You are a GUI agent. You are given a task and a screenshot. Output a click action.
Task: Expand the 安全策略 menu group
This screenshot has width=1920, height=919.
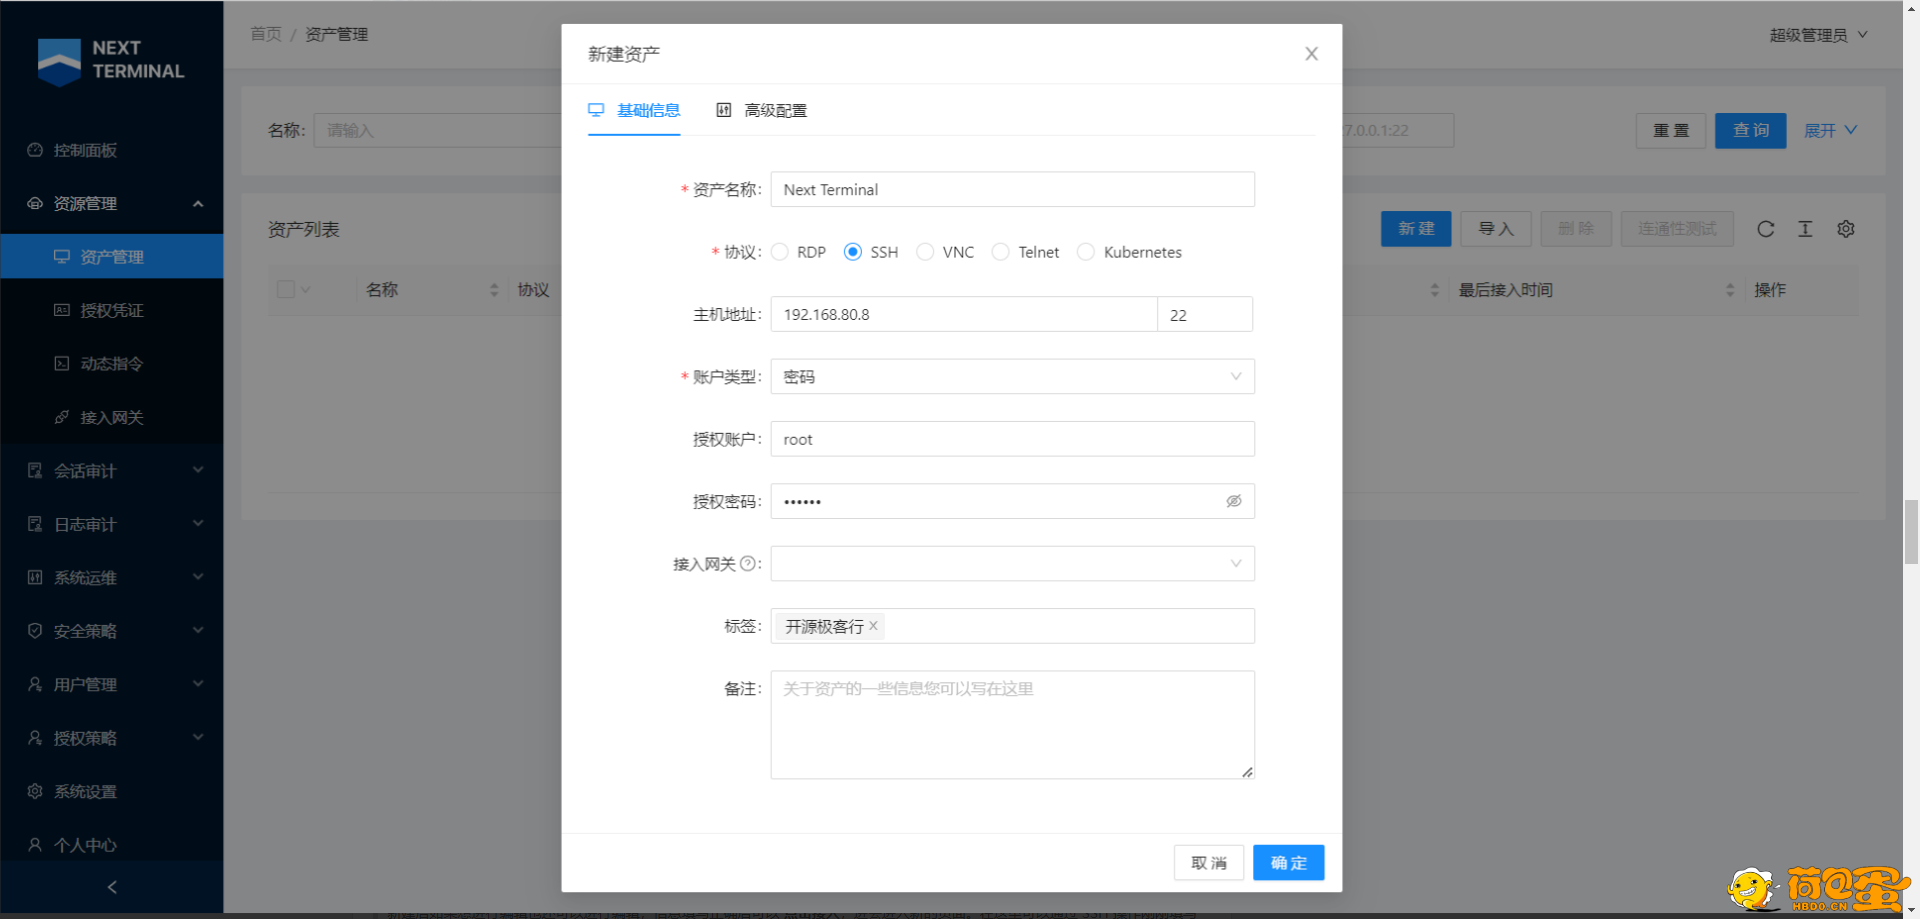pyautogui.click(x=198, y=631)
